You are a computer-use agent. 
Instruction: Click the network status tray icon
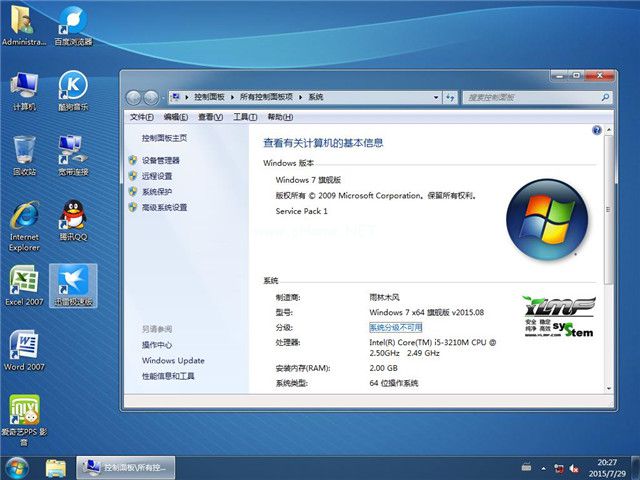tap(558, 469)
